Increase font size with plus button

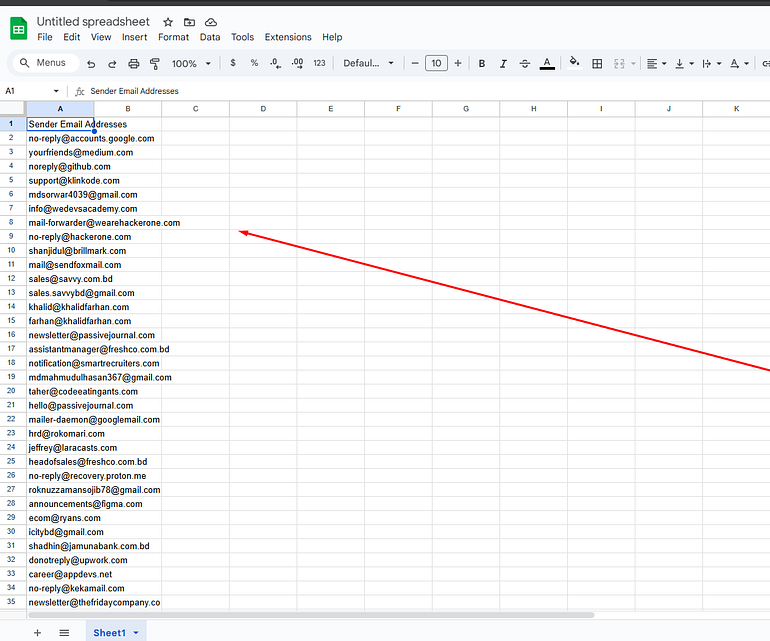click(458, 63)
